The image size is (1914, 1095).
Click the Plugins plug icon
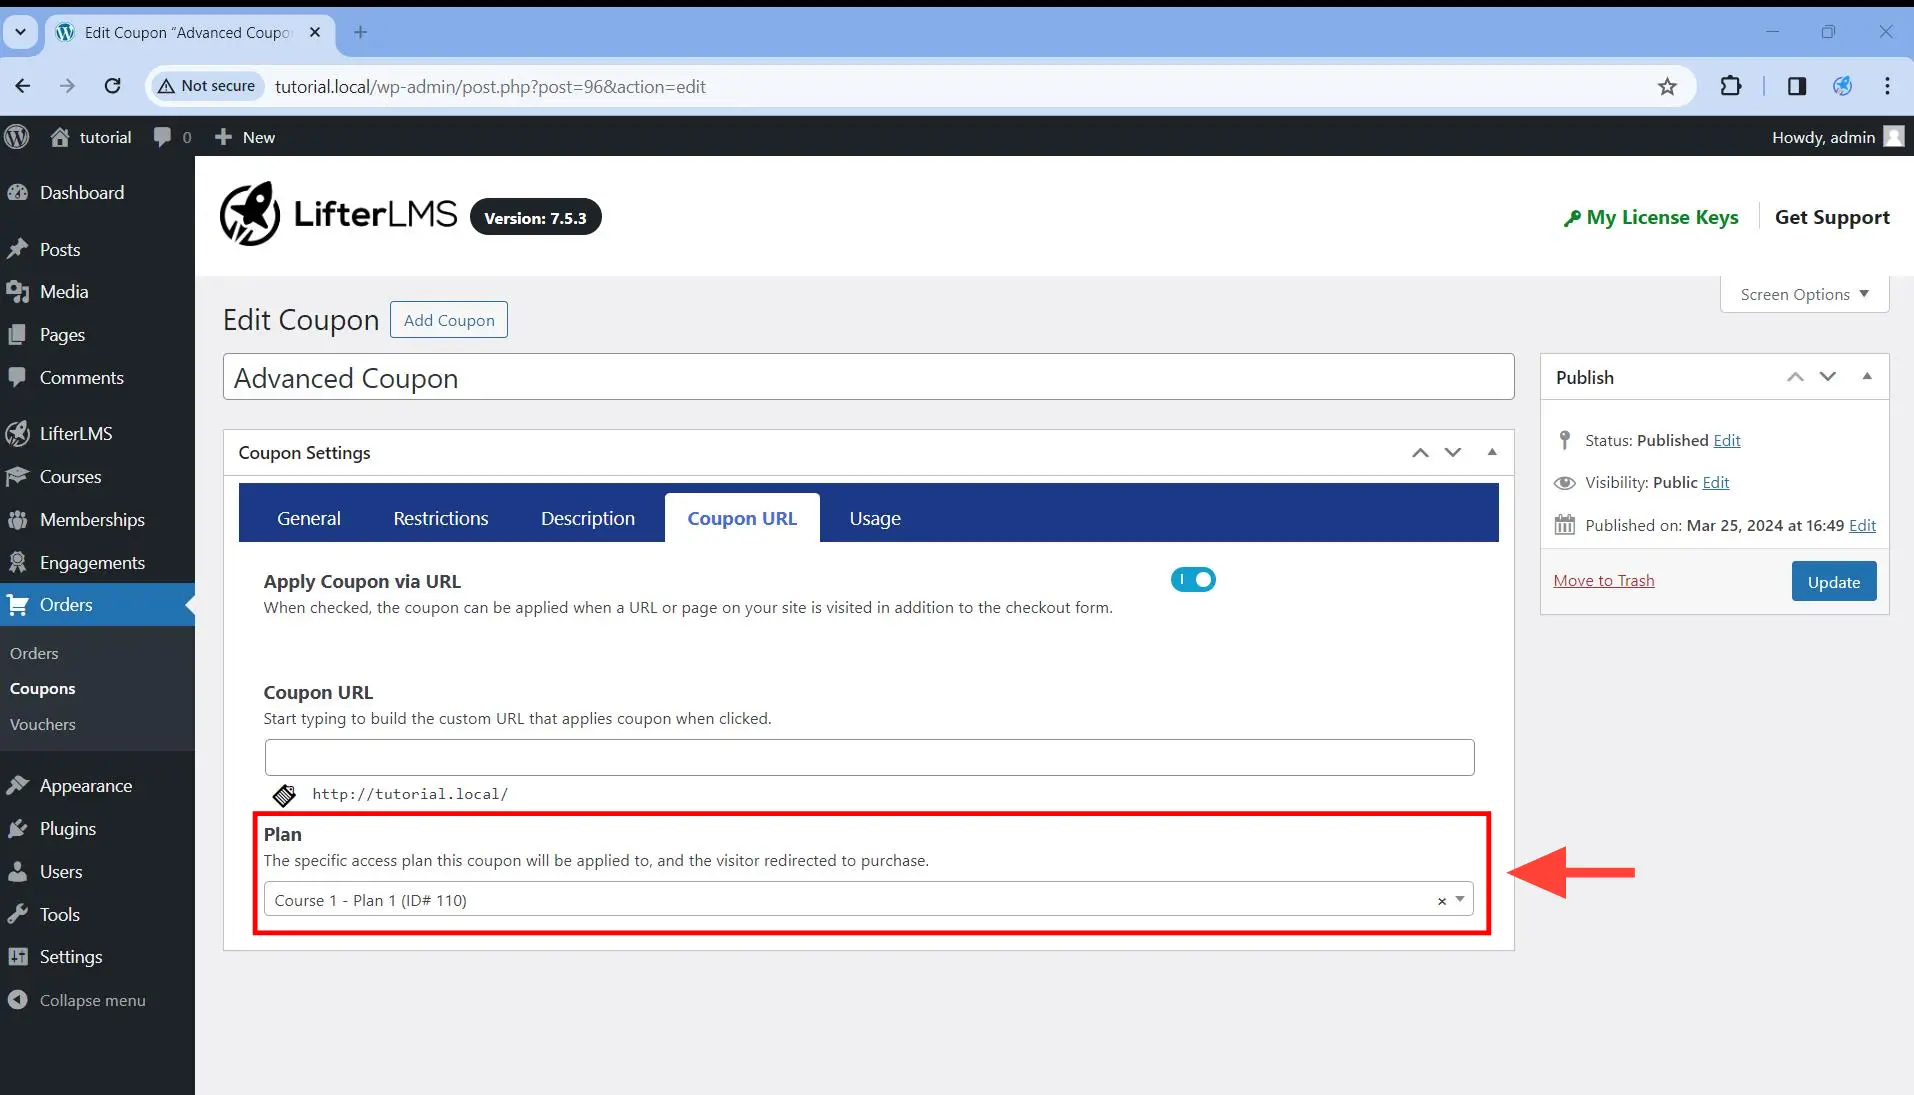tap(17, 829)
